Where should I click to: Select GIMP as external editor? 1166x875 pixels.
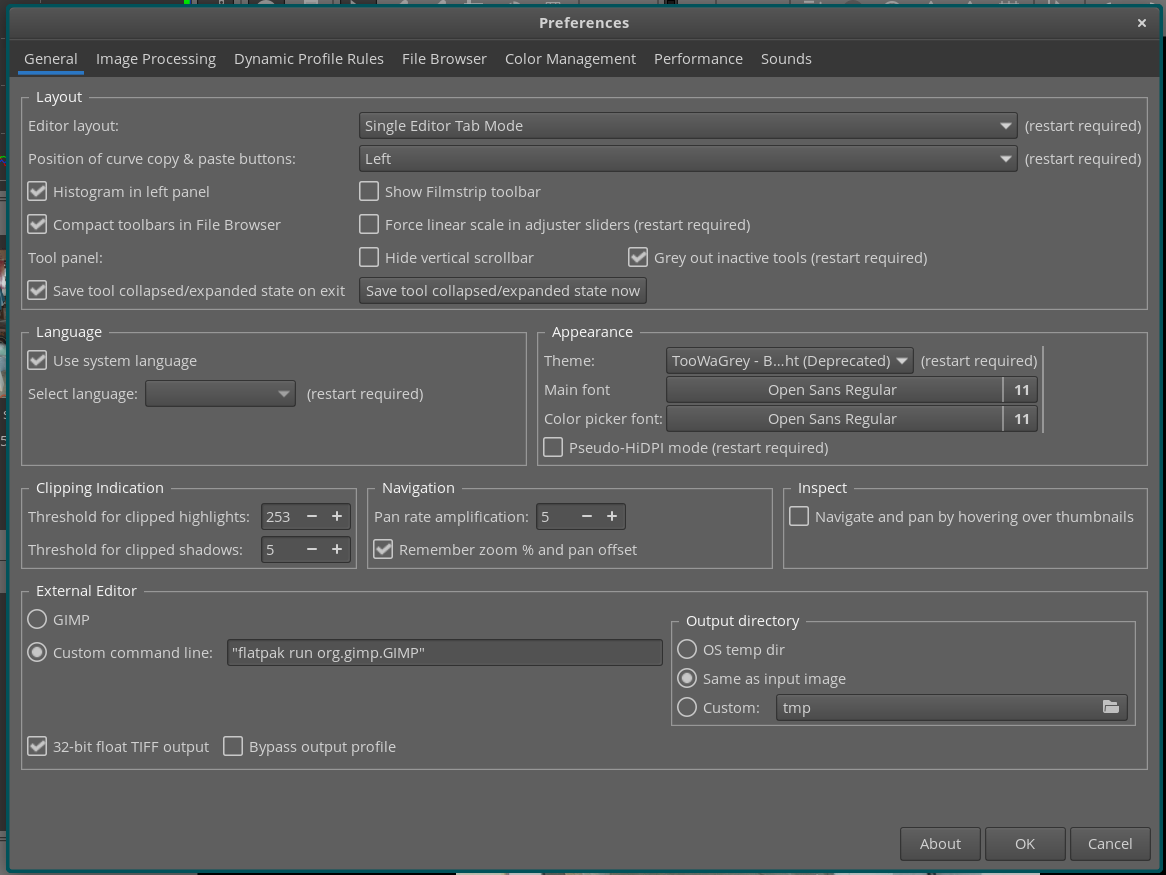coord(38,620)
